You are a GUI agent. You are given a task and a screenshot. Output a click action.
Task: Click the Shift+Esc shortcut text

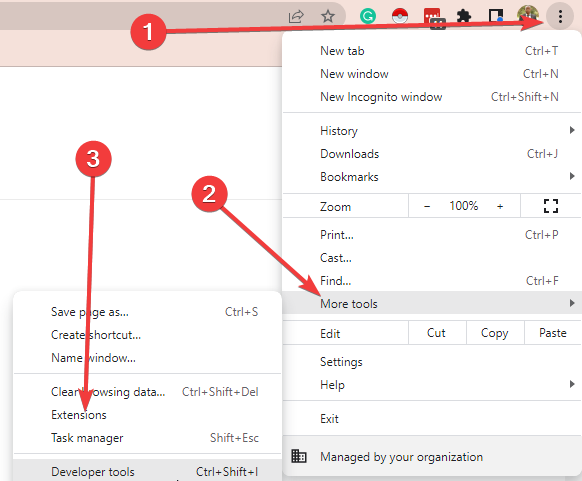(234, 438)
